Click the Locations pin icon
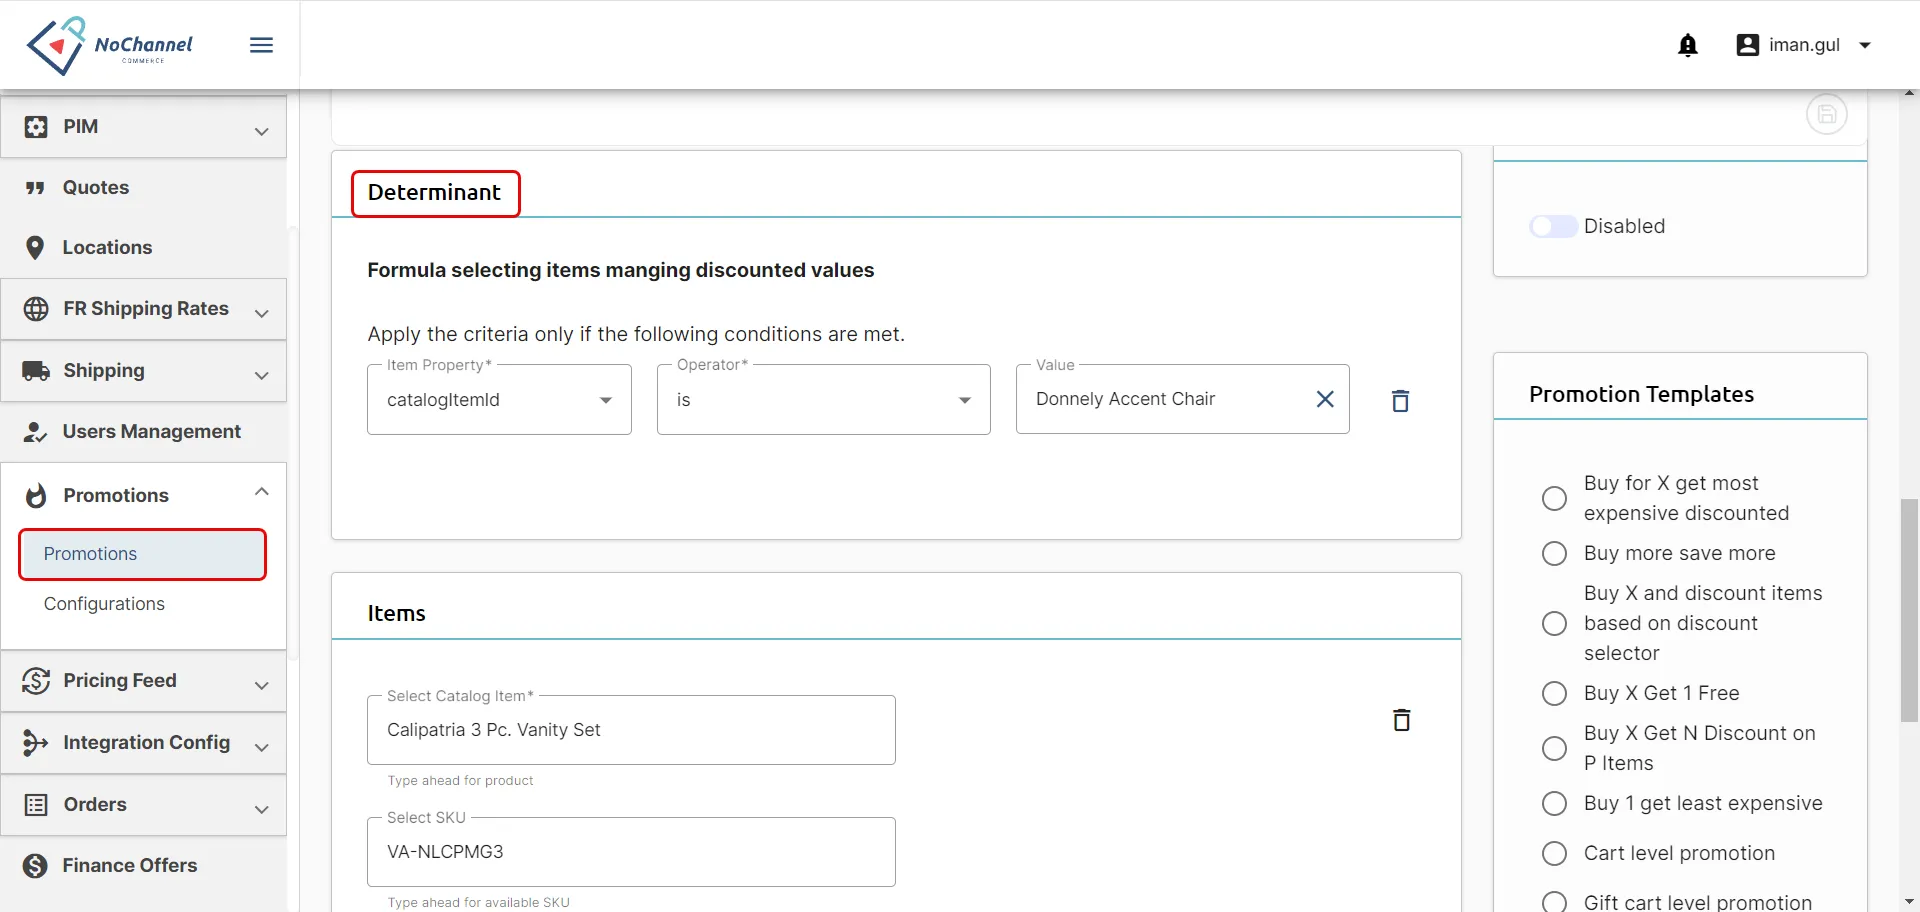 pyautogui.click(x=35, y=248)
